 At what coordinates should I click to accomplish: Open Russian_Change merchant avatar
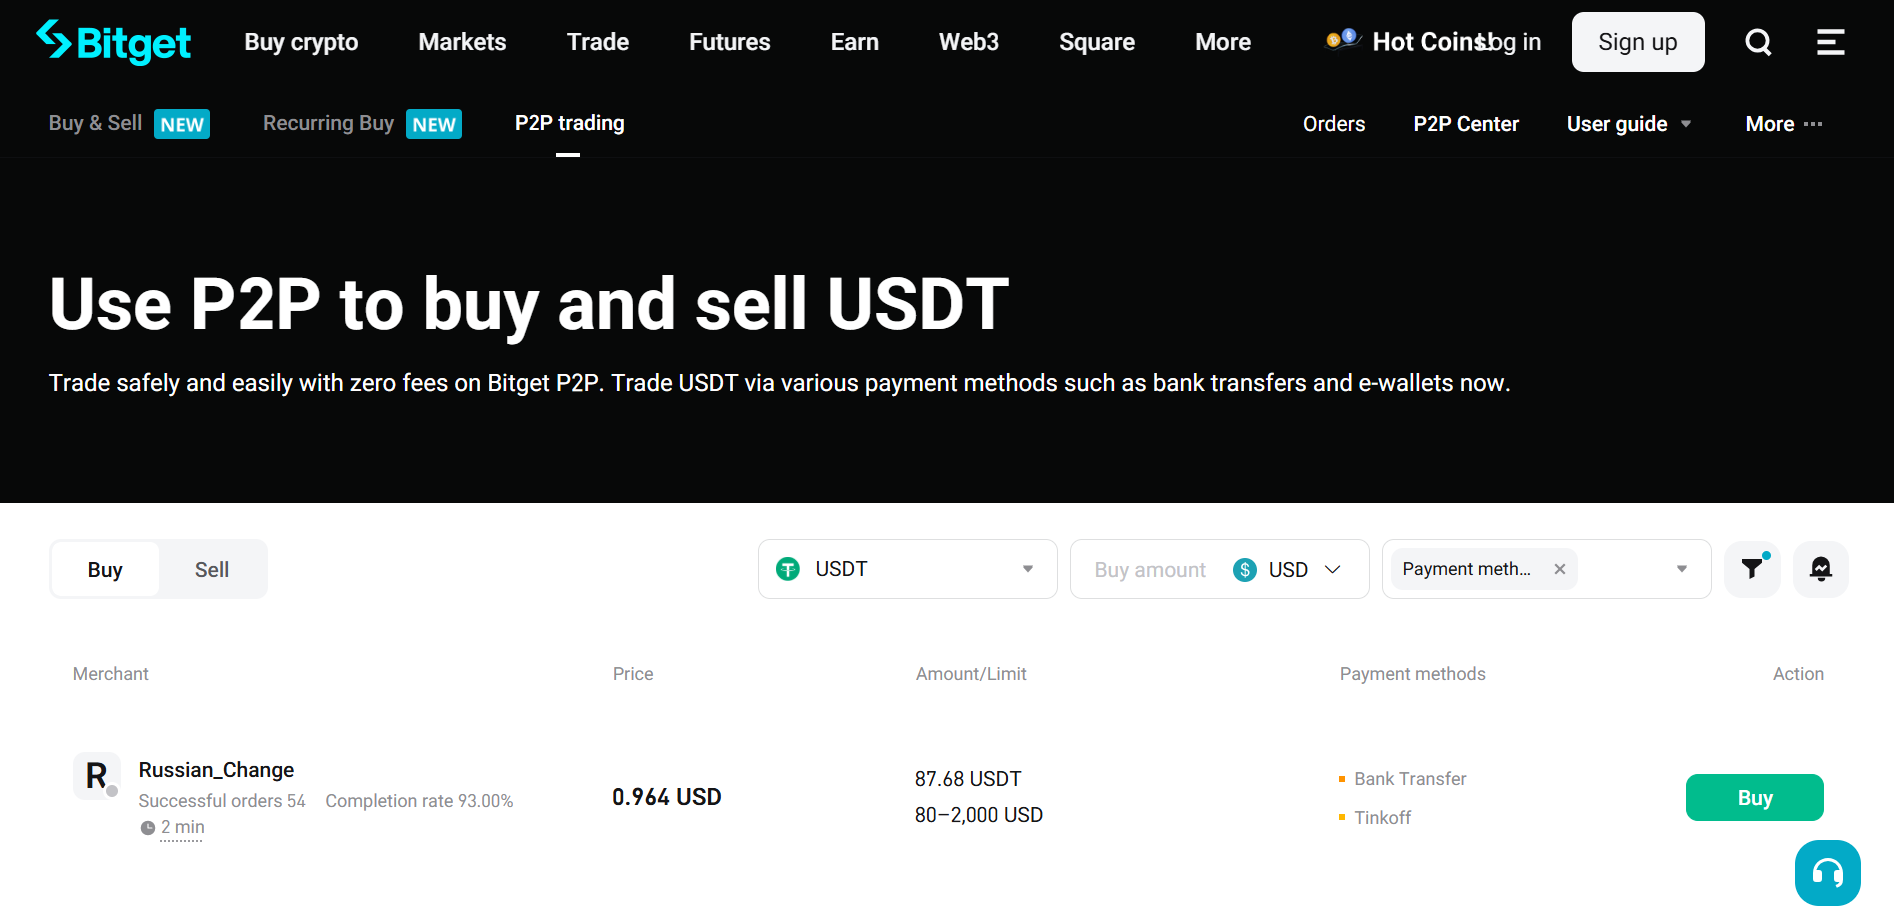(x=96, y=776)
